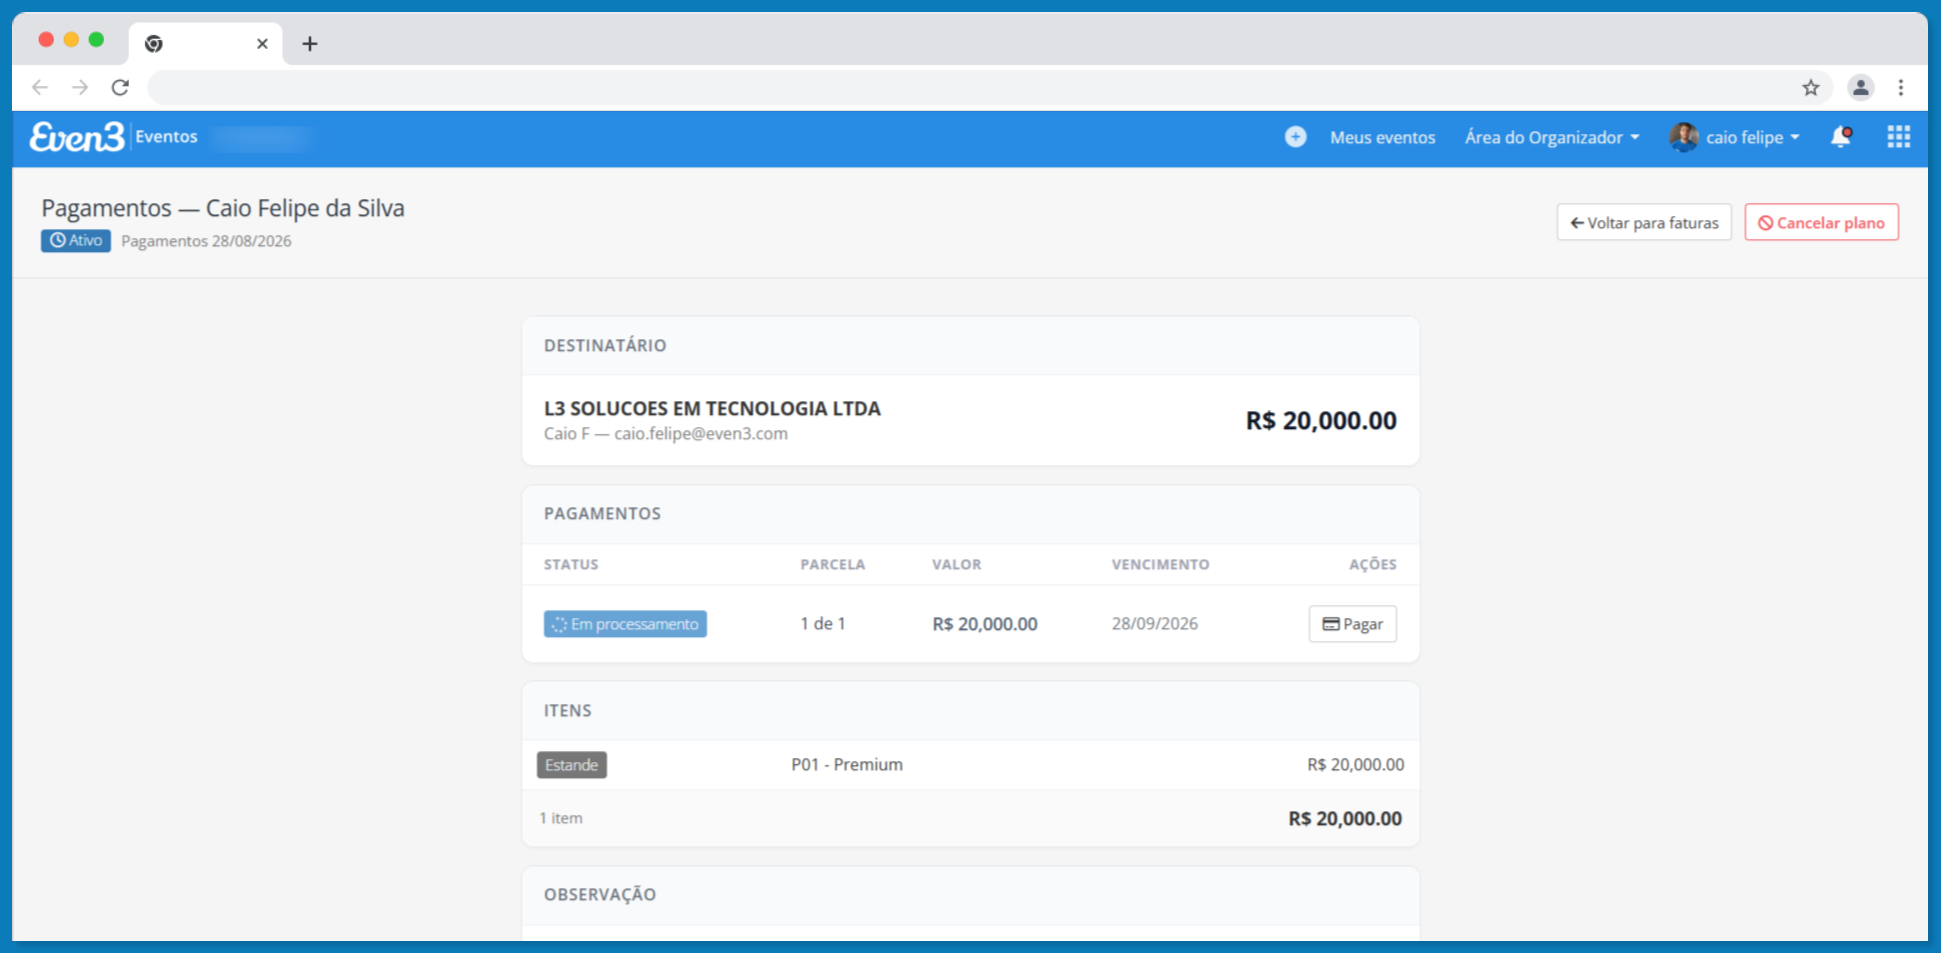The width and height of the screenshot is (1941, 953).
Task: Click the Em processamento status badge
Action: coord(625,624)
